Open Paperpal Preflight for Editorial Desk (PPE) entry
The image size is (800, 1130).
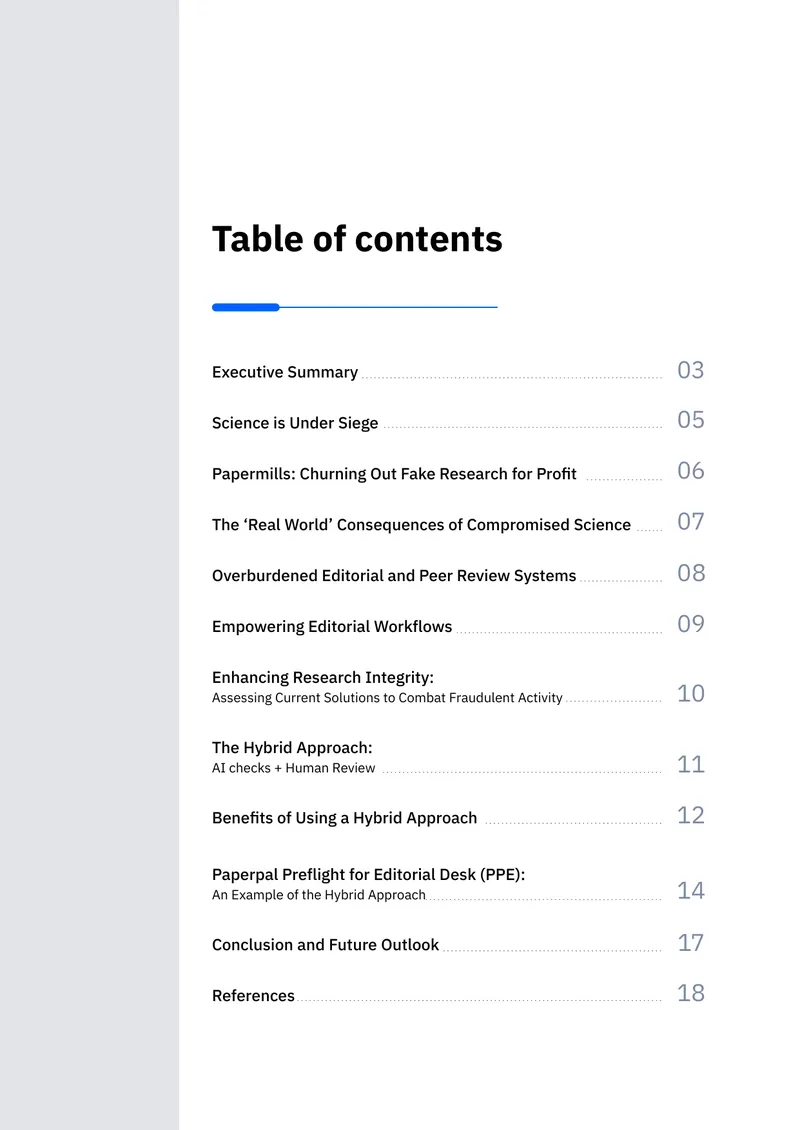point(368,874)
